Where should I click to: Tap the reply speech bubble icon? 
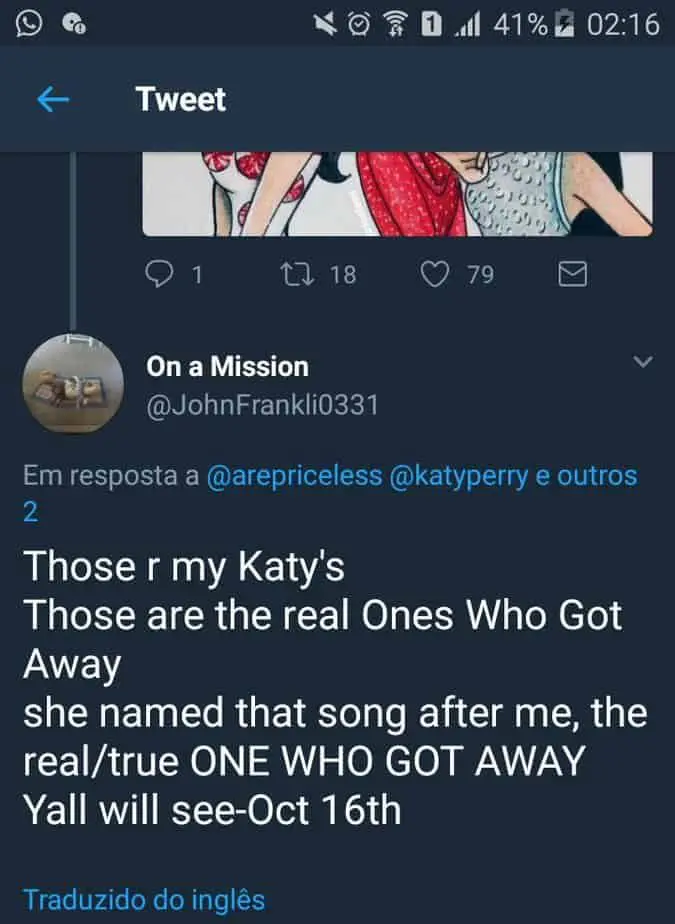[161, 273]
